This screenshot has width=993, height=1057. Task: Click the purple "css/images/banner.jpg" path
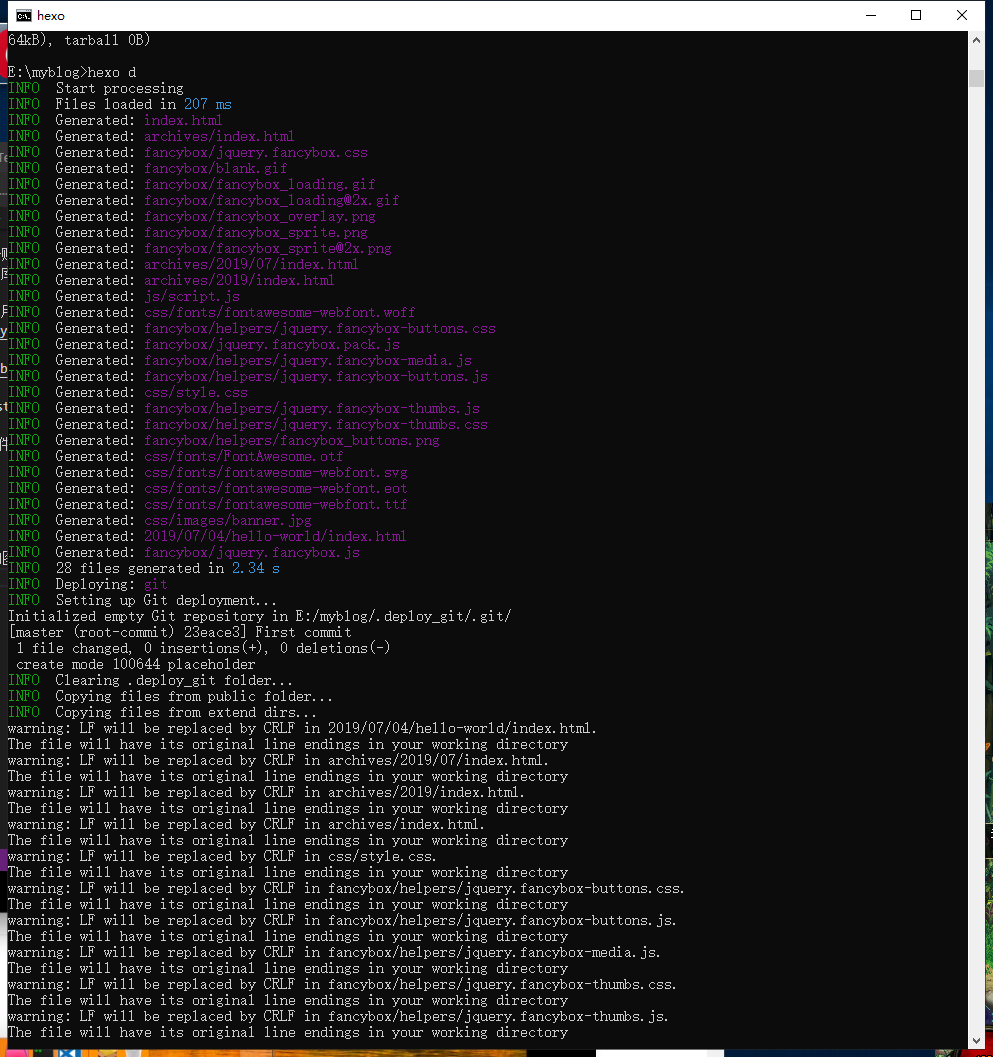tap(227, 520)
